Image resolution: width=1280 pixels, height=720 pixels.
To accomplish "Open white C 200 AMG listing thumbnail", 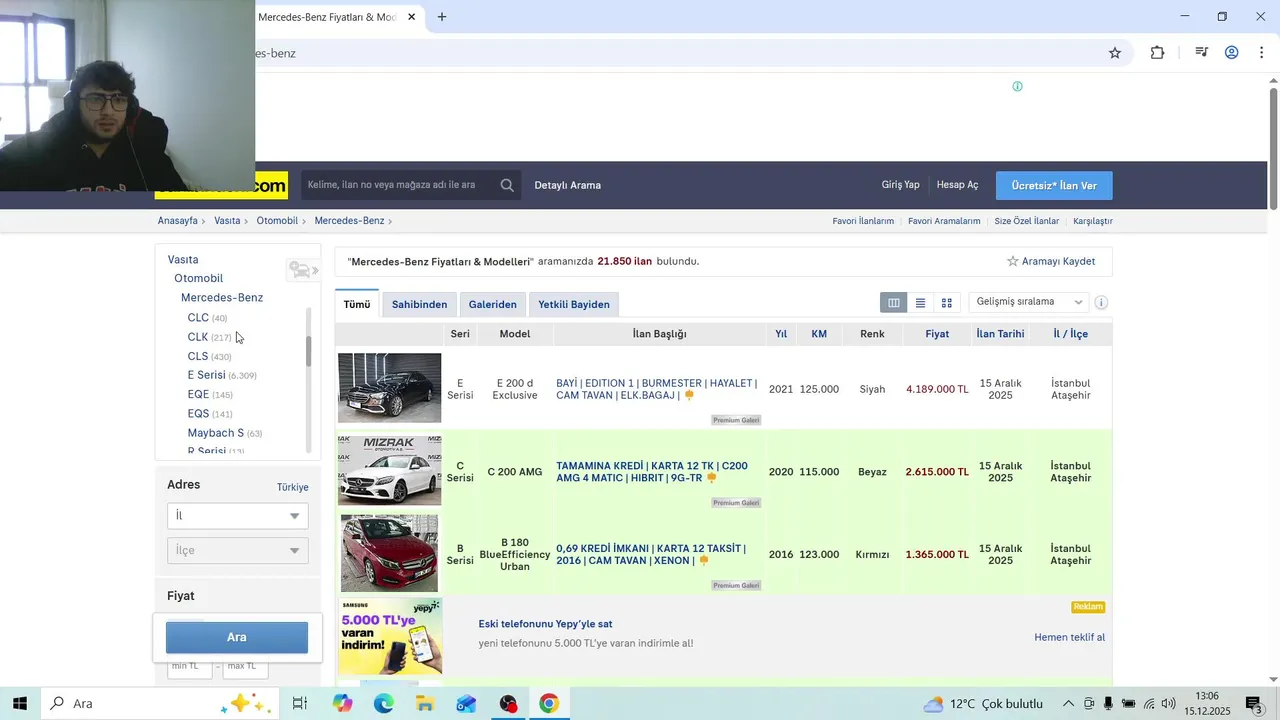I will click(x=389, y=470).
